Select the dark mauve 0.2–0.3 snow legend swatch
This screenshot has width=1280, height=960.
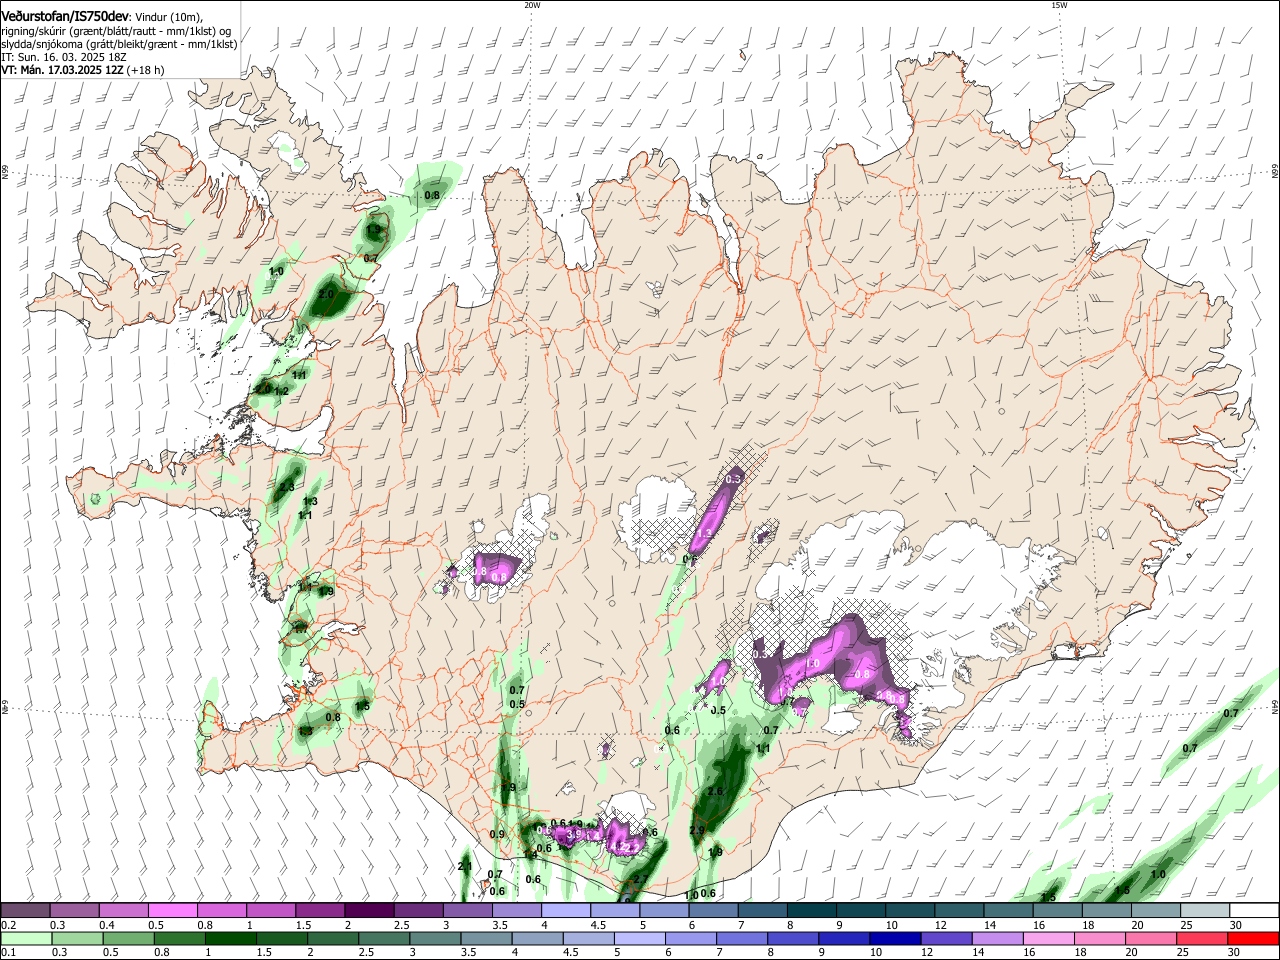coord(26,911)
